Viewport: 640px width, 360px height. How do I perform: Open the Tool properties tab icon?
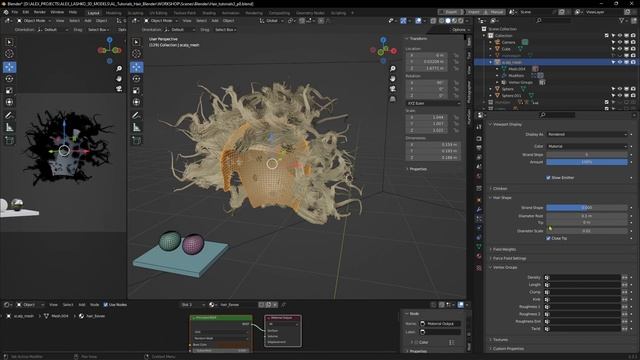(479, 127)
